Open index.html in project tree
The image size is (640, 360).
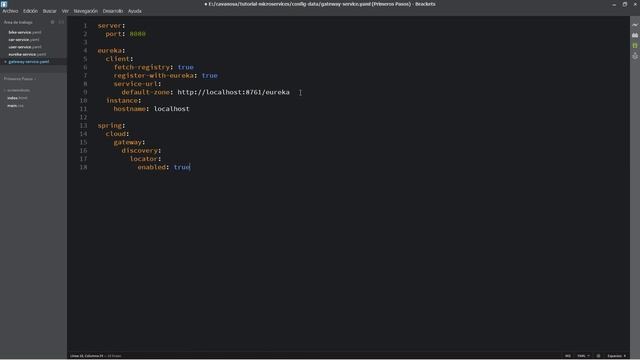17,98
